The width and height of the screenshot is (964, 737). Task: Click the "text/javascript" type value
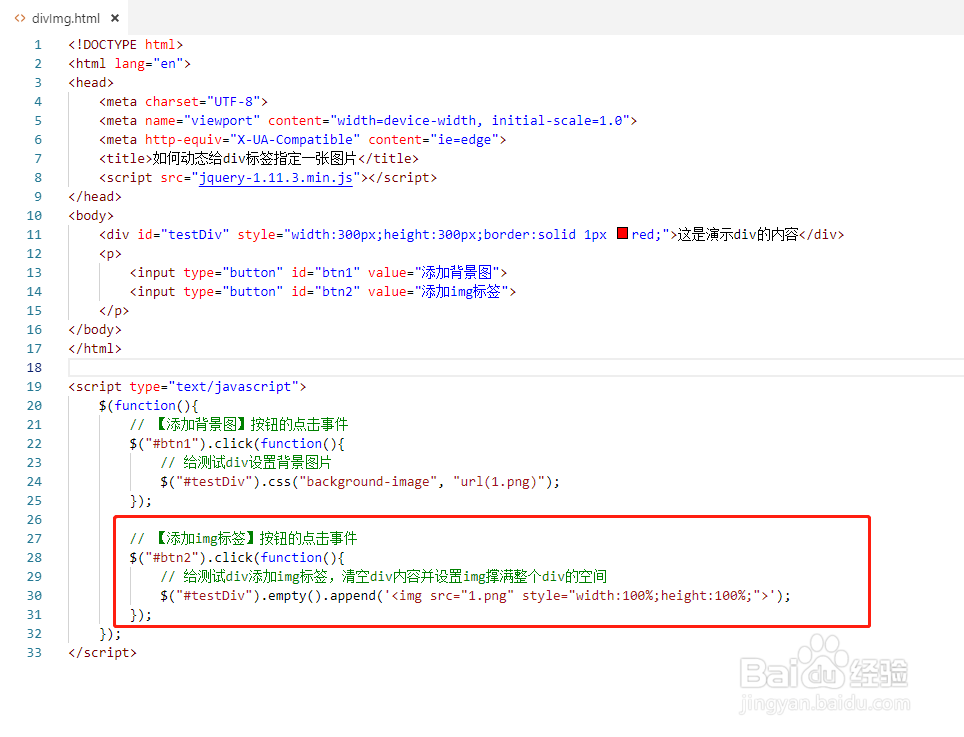pos(233,387)
